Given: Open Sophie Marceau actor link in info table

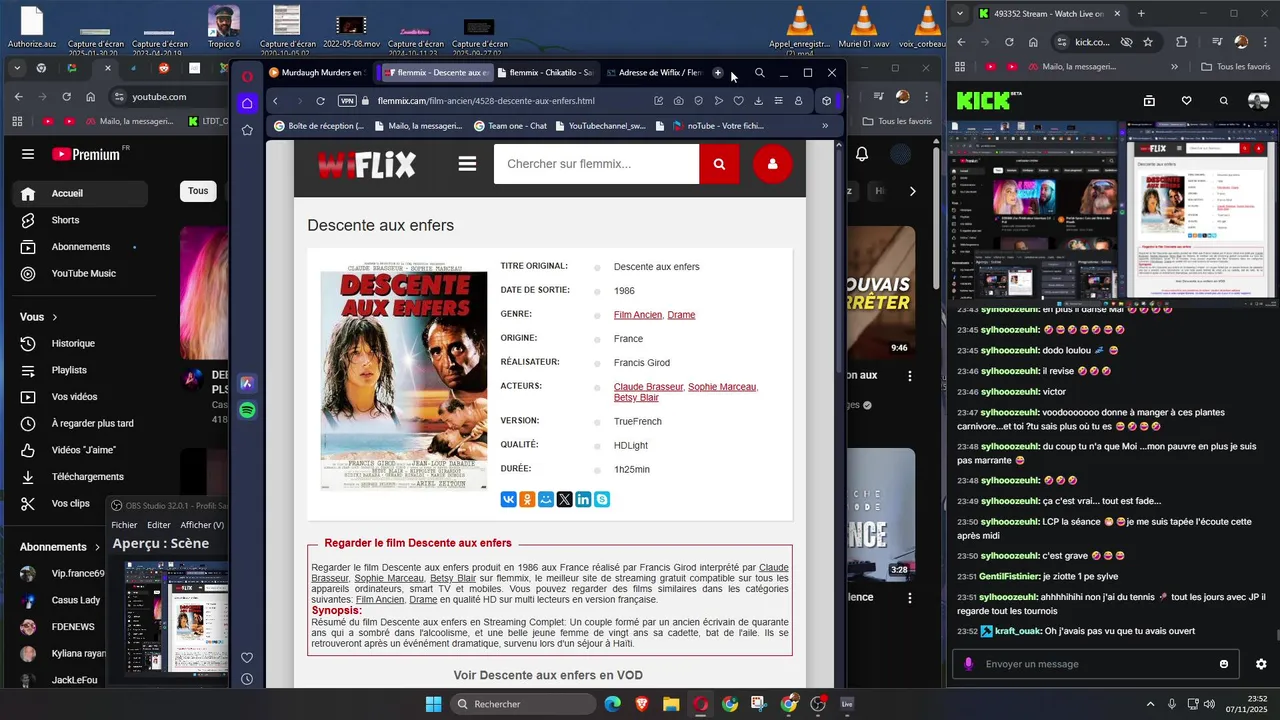Looking at the screenshot, I should [x=722, y=387].
